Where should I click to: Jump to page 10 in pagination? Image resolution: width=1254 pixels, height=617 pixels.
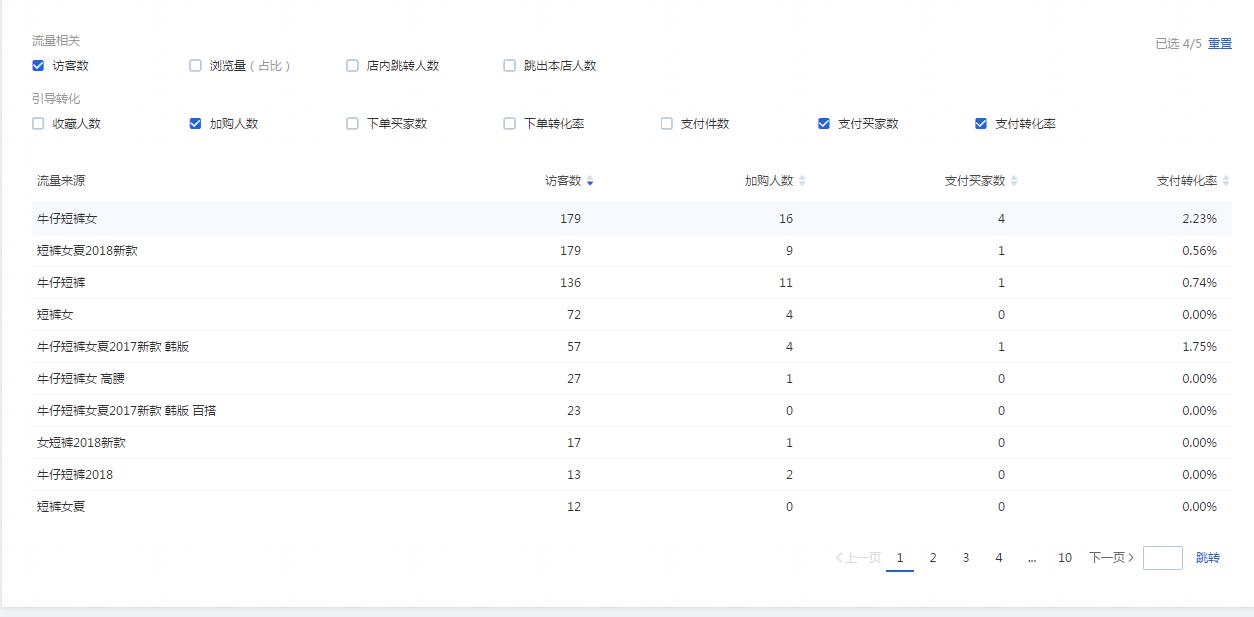[x=1065, y=558]
